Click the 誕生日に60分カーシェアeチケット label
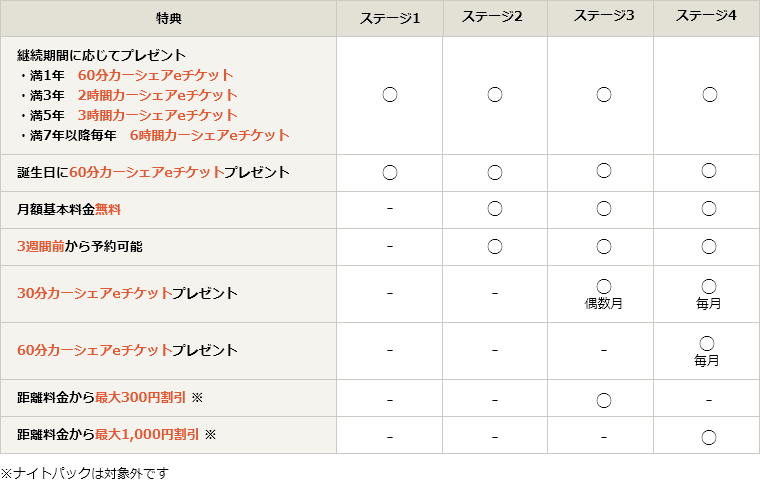 [x=153, y=173]
